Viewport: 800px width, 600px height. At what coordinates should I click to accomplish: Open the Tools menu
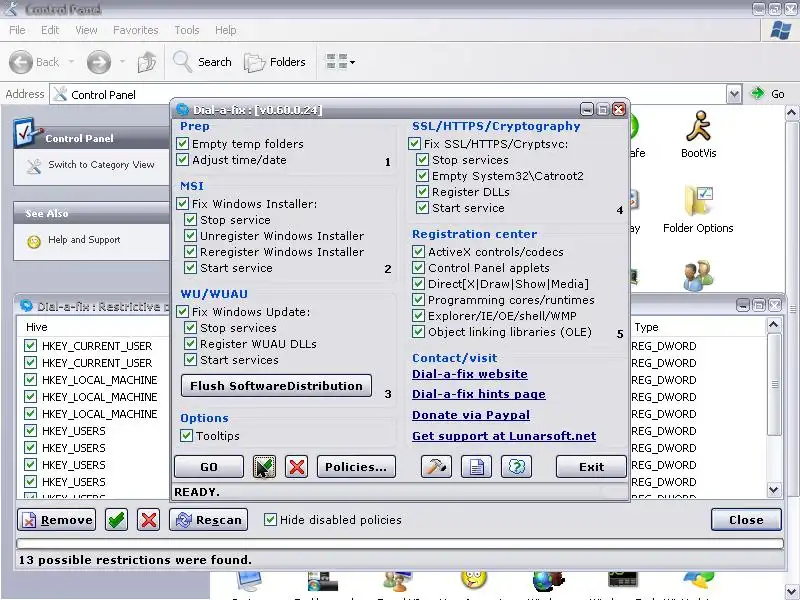tap(187, 30)
